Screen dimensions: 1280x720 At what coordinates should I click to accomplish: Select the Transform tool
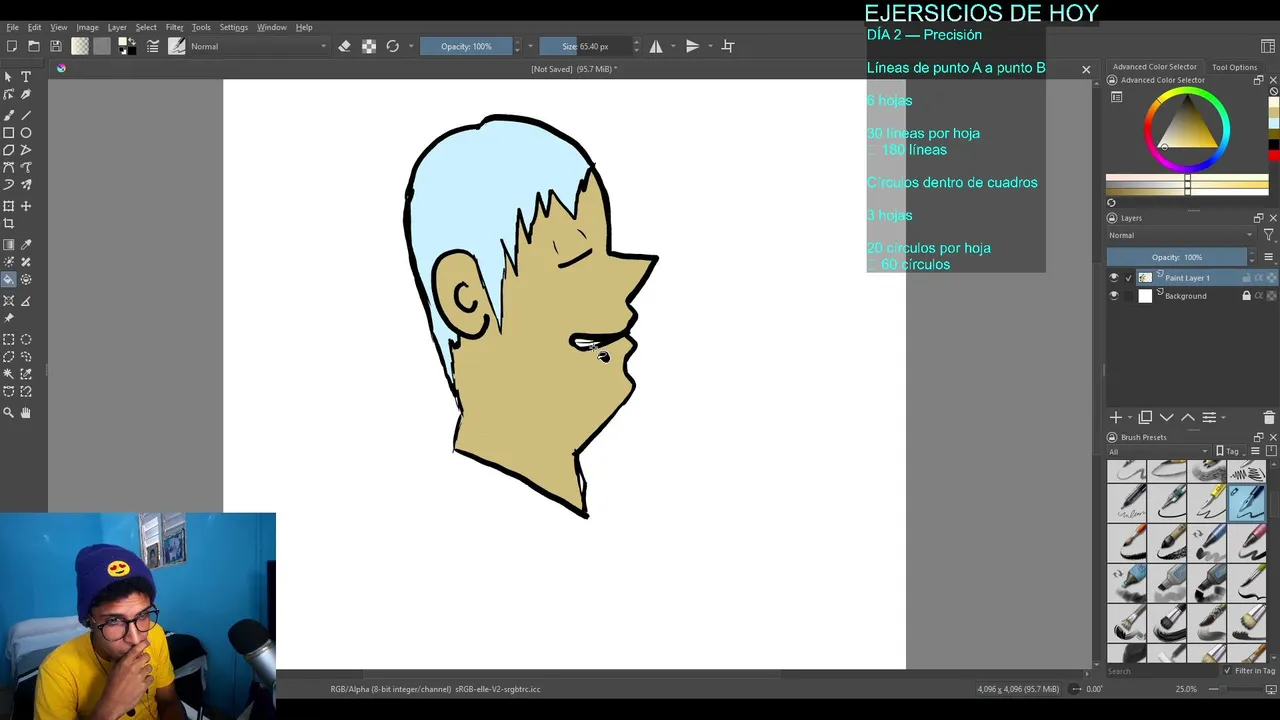pyautogui.click(x=9, y=206)
